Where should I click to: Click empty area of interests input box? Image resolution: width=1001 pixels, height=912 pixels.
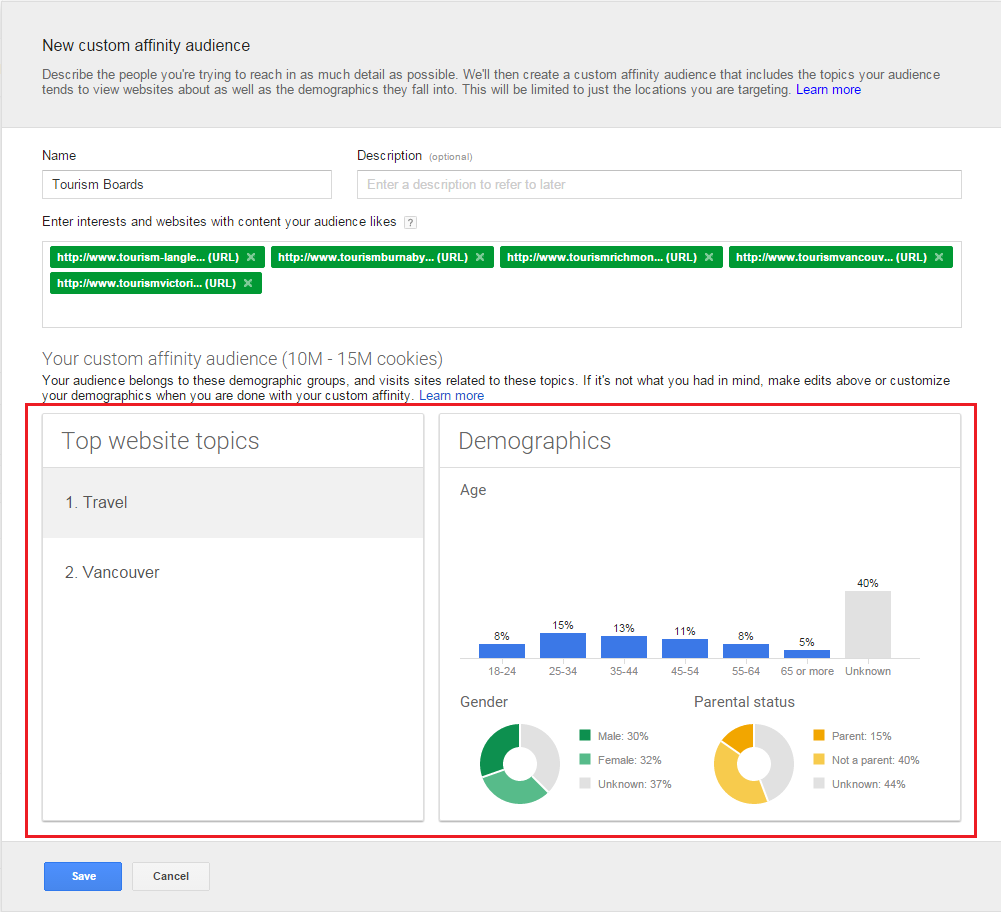point(600,310)
